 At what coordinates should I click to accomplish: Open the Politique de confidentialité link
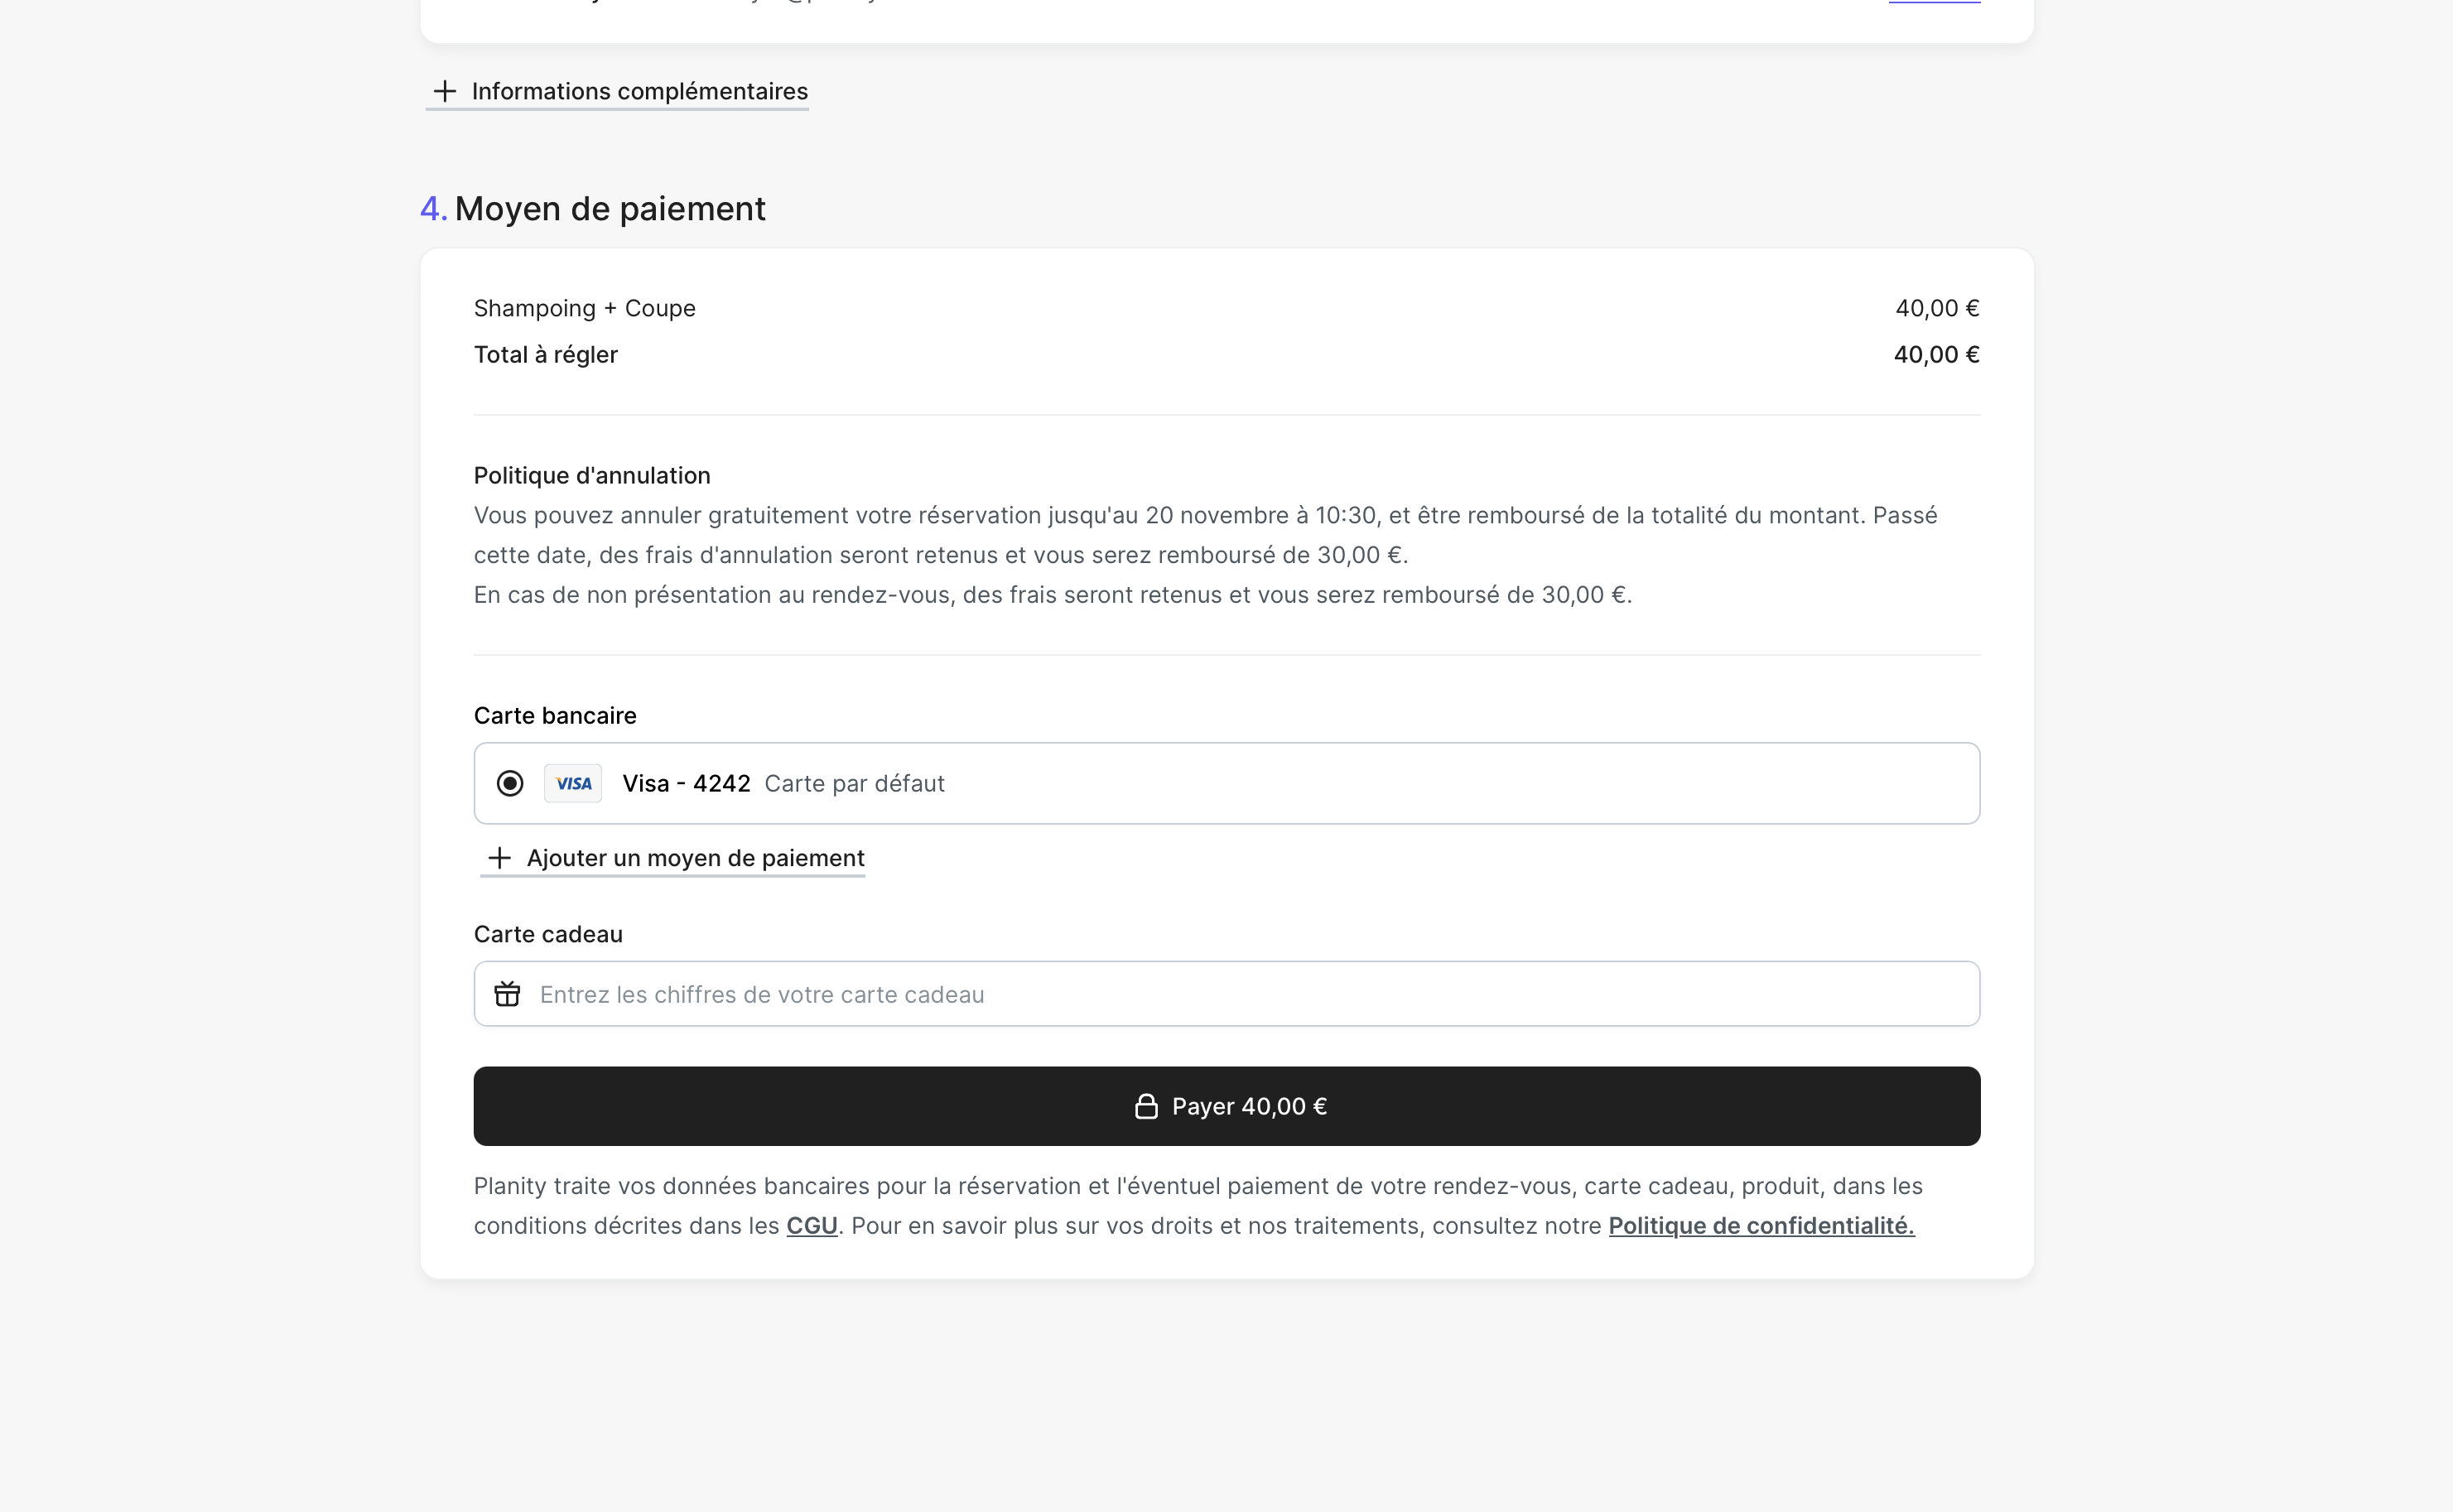[x=1761, y=1226]
